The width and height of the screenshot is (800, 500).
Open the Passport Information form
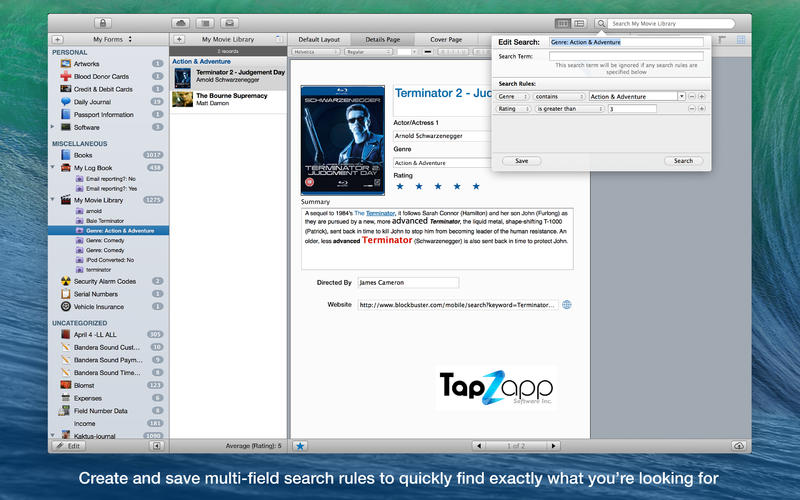[108, 115]
